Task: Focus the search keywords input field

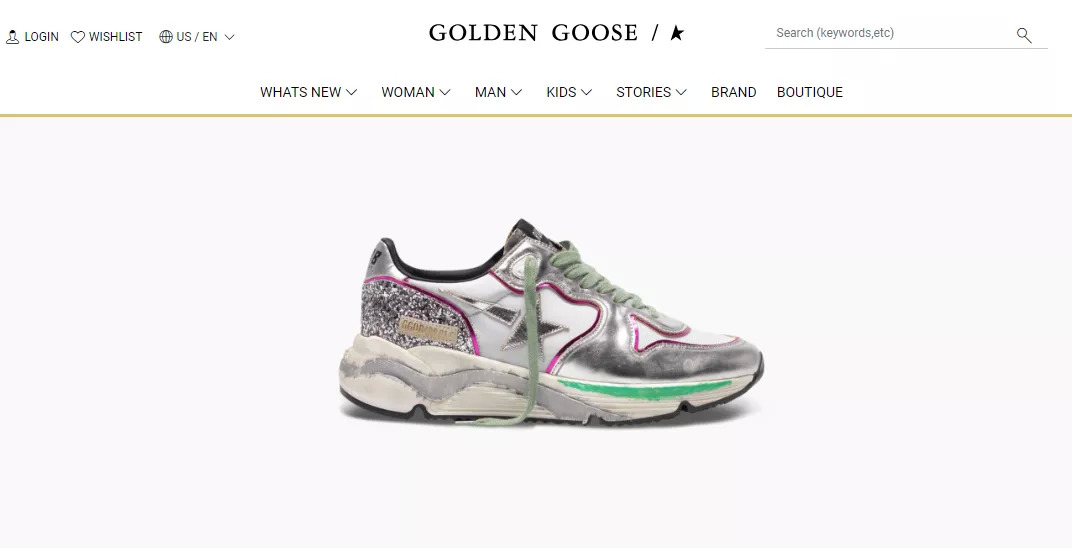Action: pyautogui.click(x=889, y=33)
